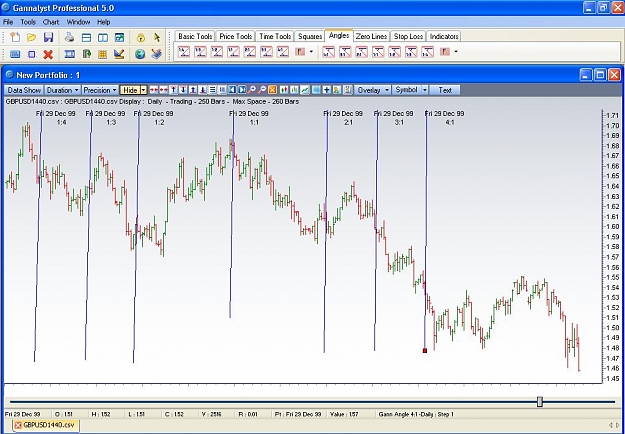Viewport: 625px width, 434px height.
Task: Click the horizontal lines icon in chart toolbar
Action: [x=212, y=90]
